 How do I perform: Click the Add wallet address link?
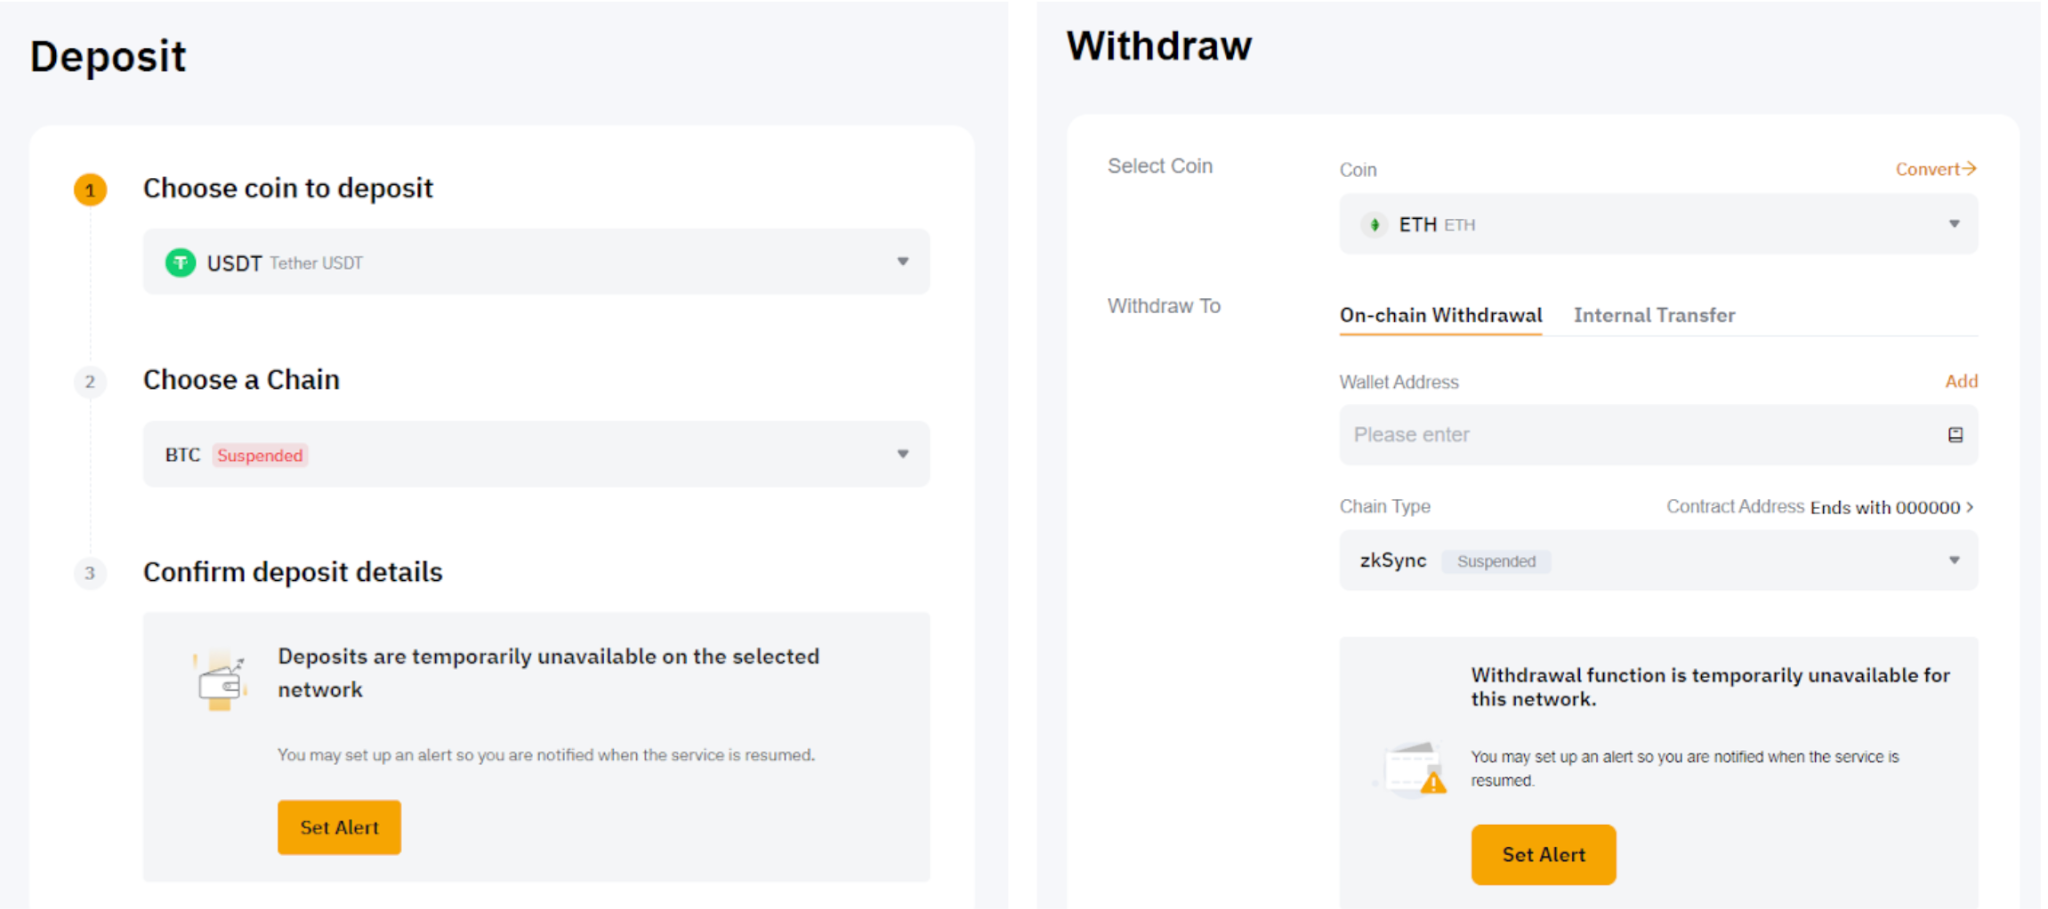coord(1961,381)
